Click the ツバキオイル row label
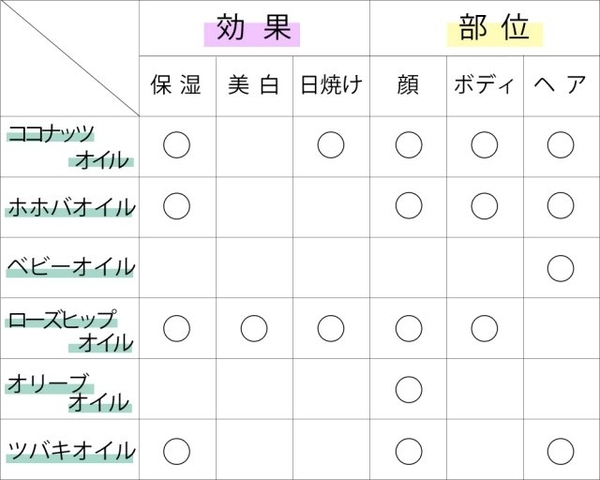This screenshot has height=480, width=600. point(70,451)
